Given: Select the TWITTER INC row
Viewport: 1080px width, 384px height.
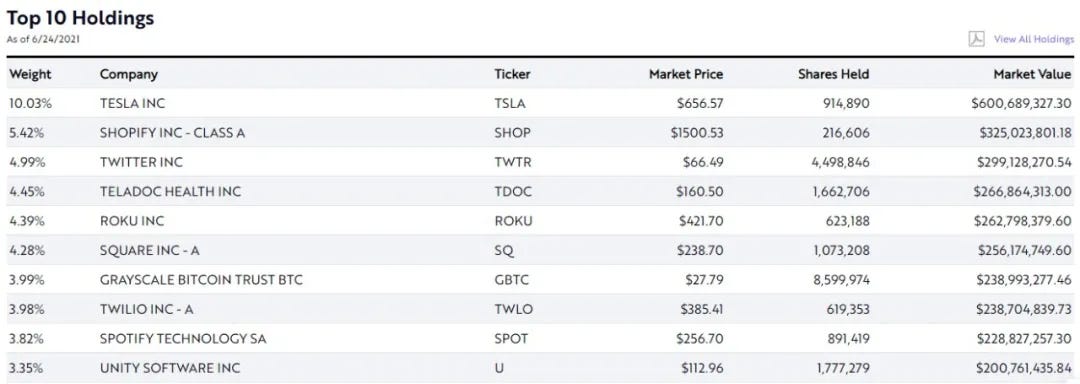Looking at the screenshot, I should pyautogui.click(x=540, y=162).
